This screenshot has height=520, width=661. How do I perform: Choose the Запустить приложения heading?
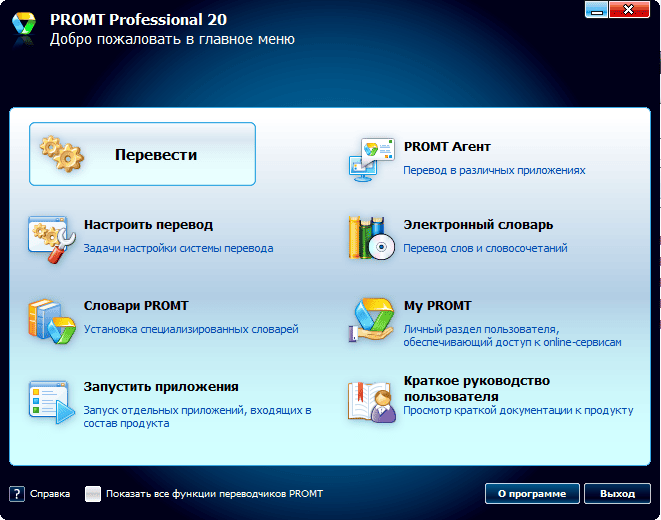[161, 386]
